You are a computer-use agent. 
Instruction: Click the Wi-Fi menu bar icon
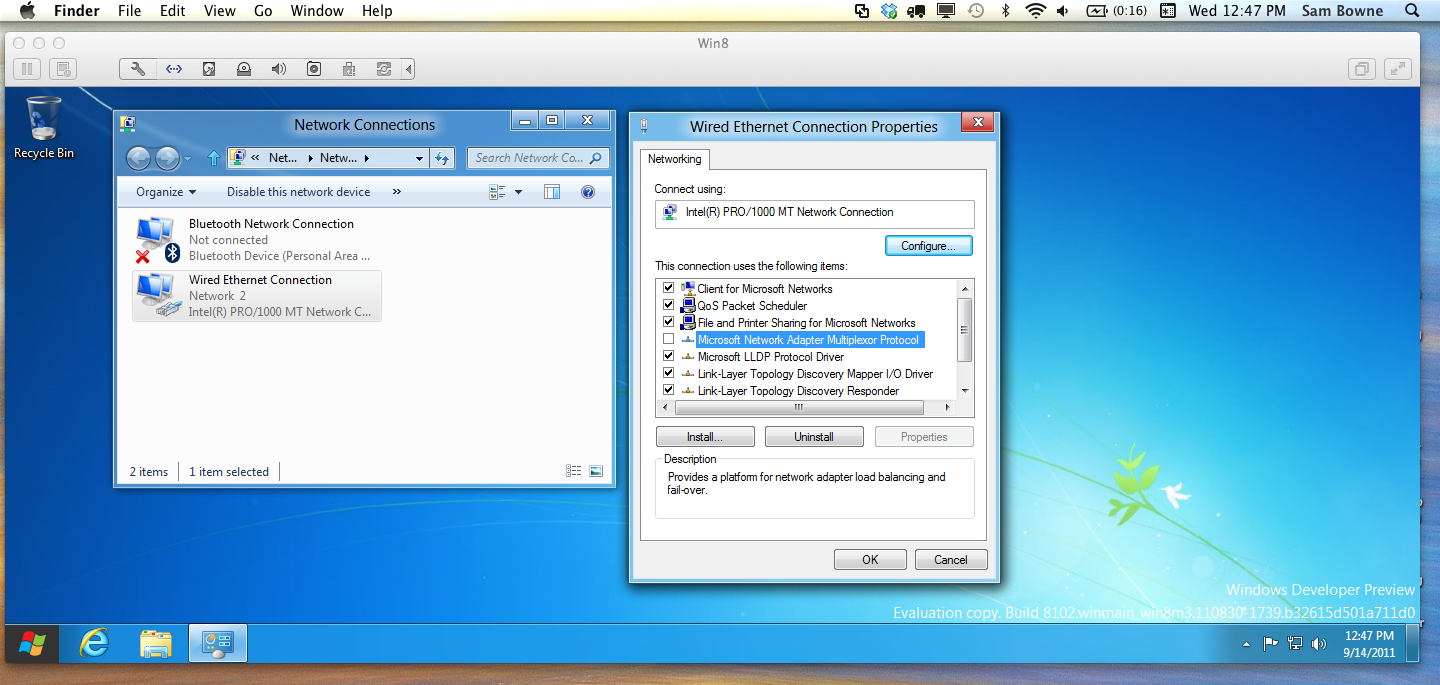click(x=1035, y=11)
